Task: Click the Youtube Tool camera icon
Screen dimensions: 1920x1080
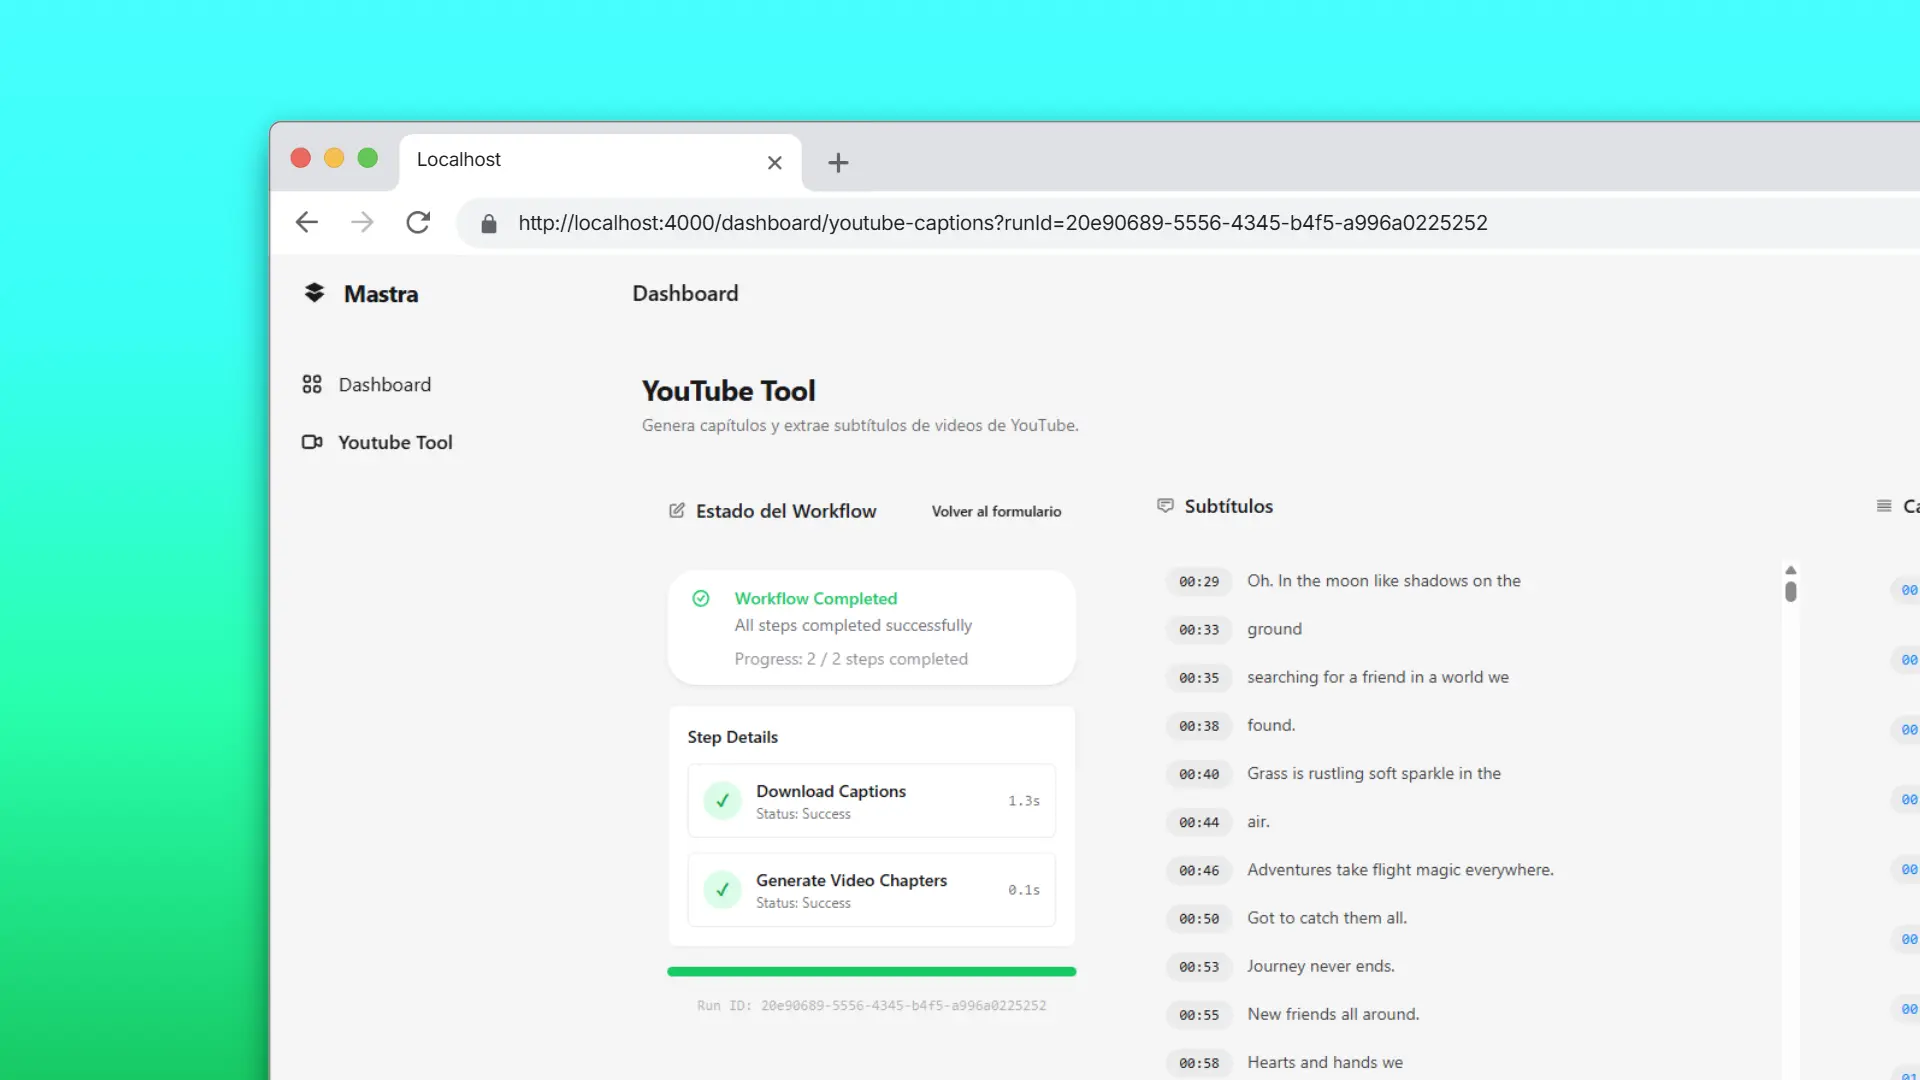Action: [312, 441]
